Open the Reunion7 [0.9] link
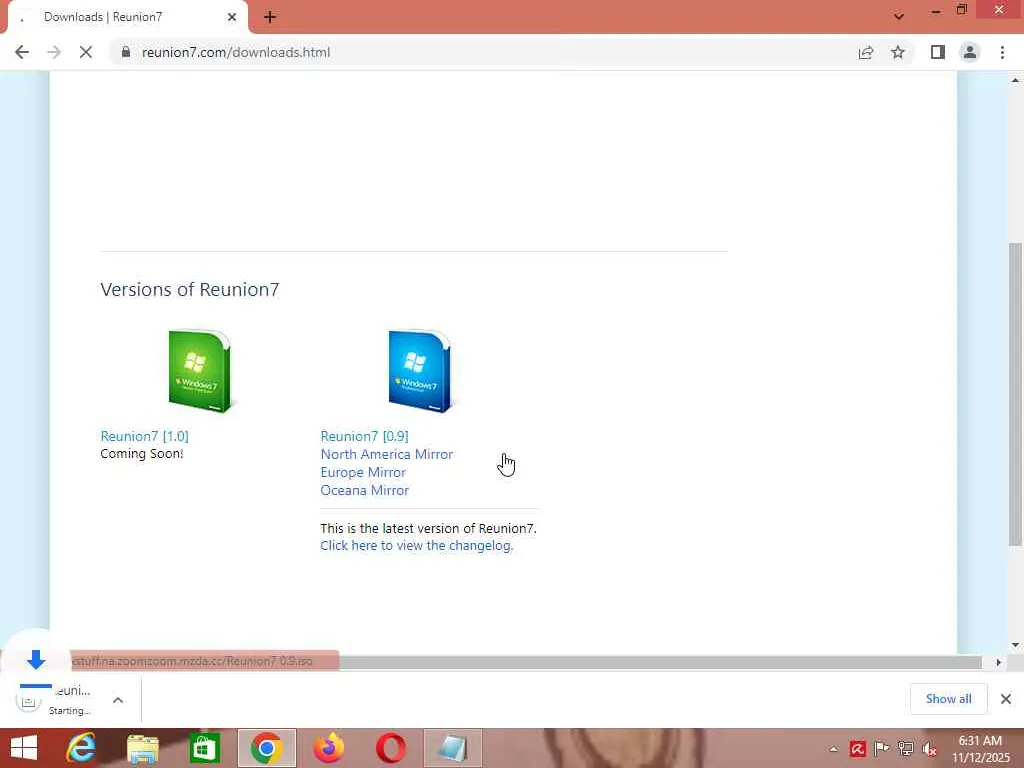Viewport: 1024px width, 768px height. point(364,436)
